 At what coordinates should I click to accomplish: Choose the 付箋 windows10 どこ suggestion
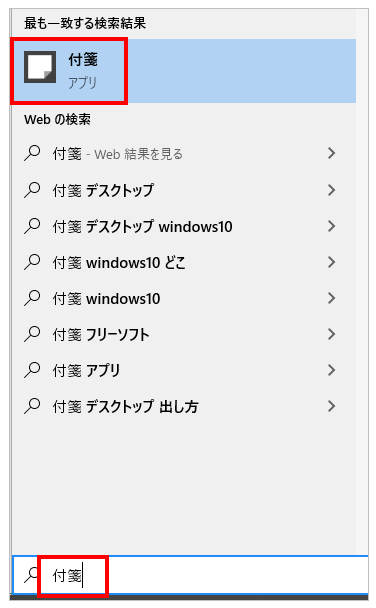[x=184, y=262]
